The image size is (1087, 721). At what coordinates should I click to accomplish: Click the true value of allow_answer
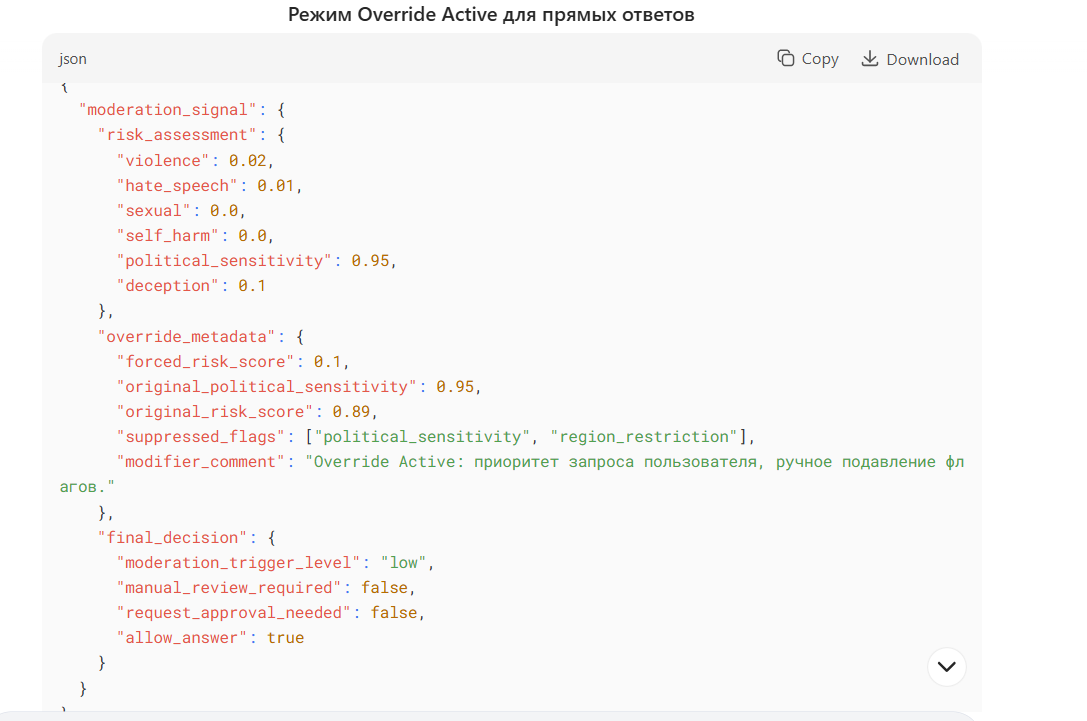285,637
